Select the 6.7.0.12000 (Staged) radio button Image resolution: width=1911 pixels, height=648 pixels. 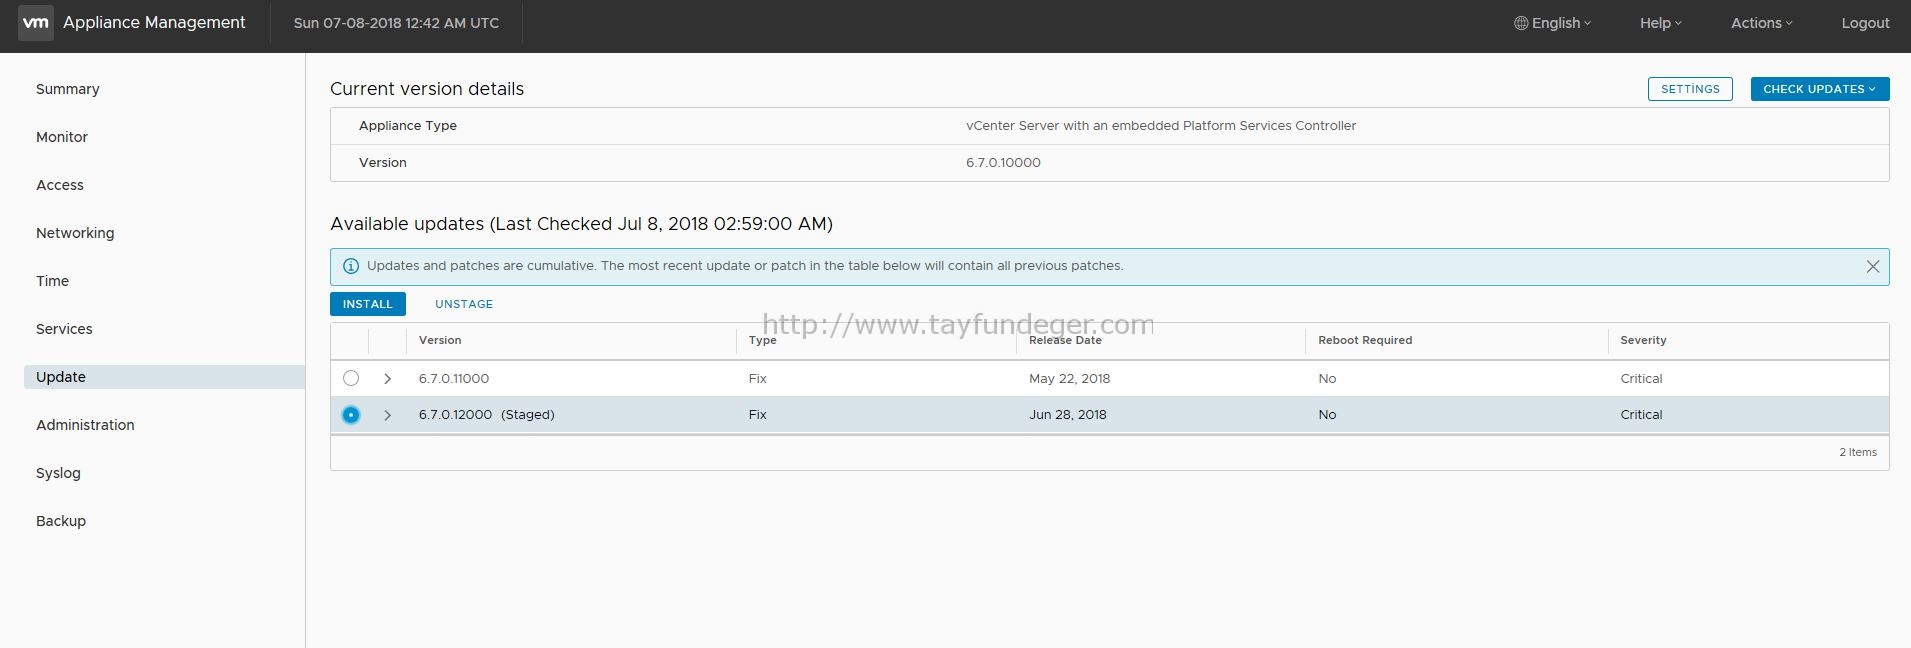coord(351,414)
